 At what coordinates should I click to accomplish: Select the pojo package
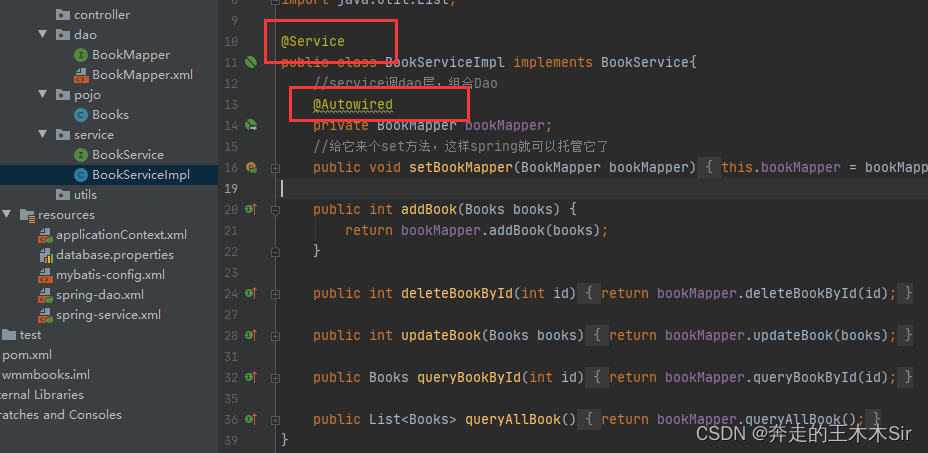pyautogui.click(x=87, y=95)
